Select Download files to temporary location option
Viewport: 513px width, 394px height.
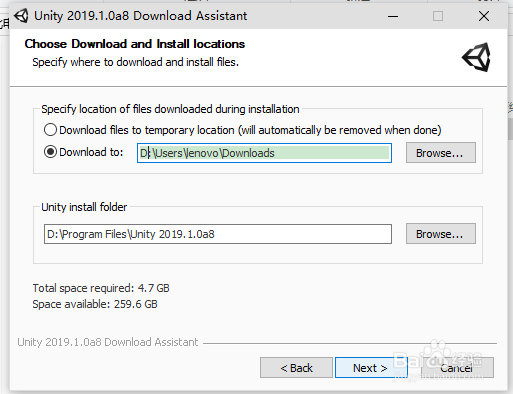(x=50, y=130)
